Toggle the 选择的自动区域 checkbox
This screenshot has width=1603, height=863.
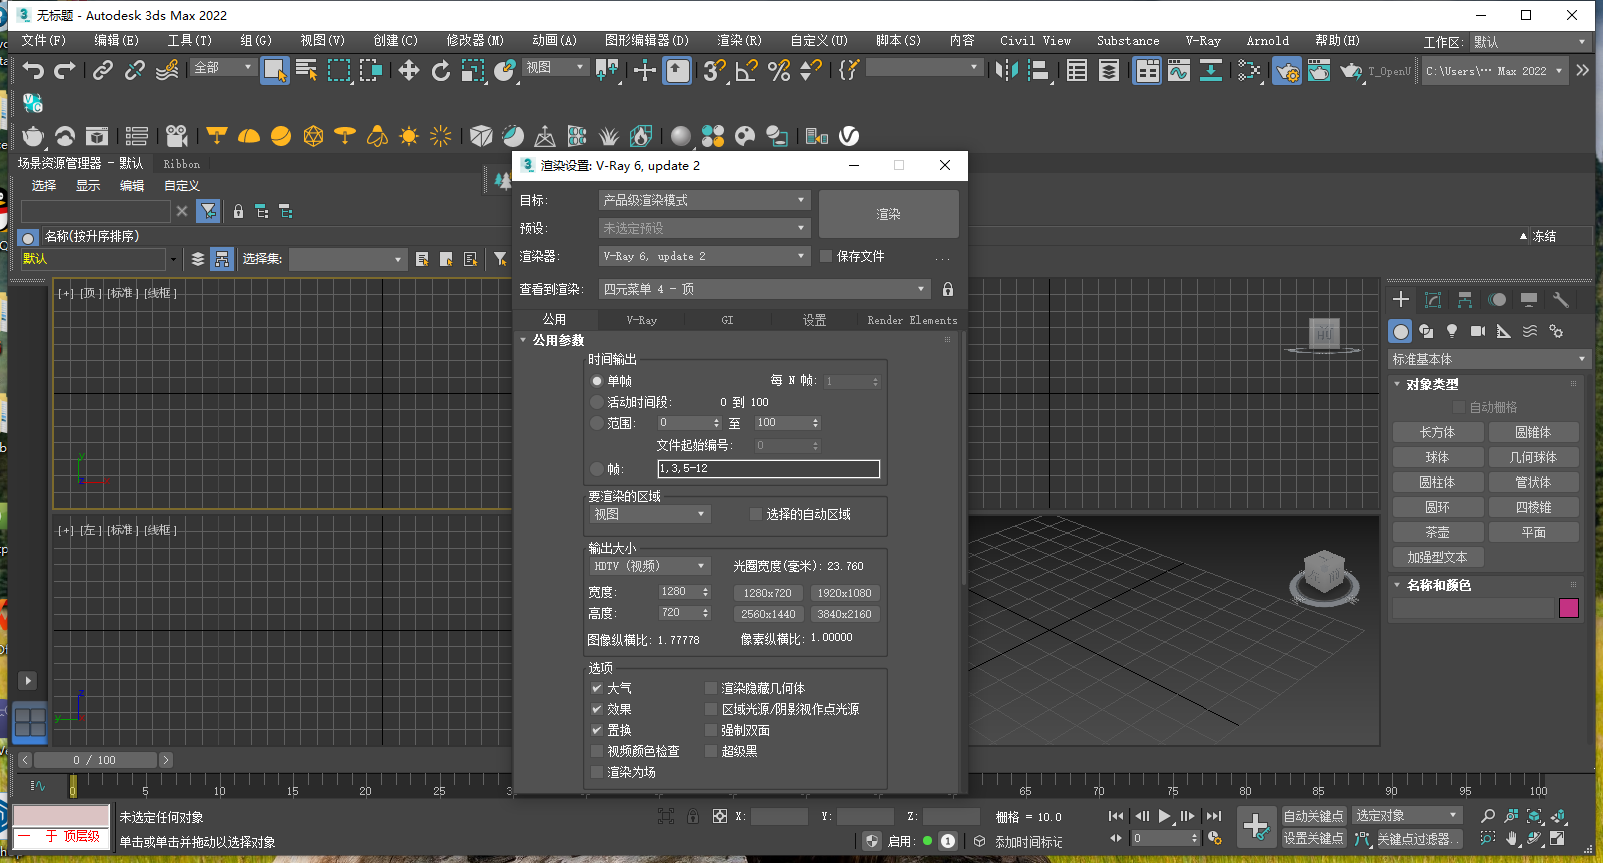[x=756, y=514]
